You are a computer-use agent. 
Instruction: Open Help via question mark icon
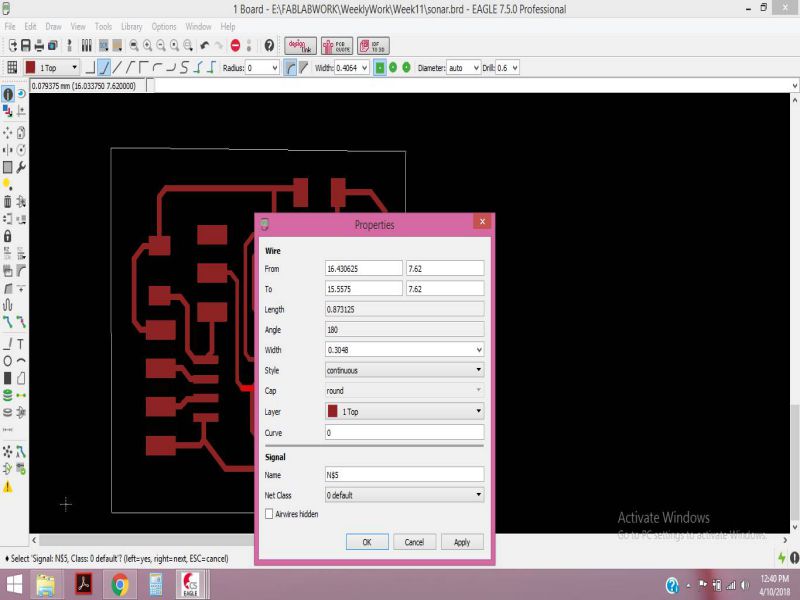(269, 45)
